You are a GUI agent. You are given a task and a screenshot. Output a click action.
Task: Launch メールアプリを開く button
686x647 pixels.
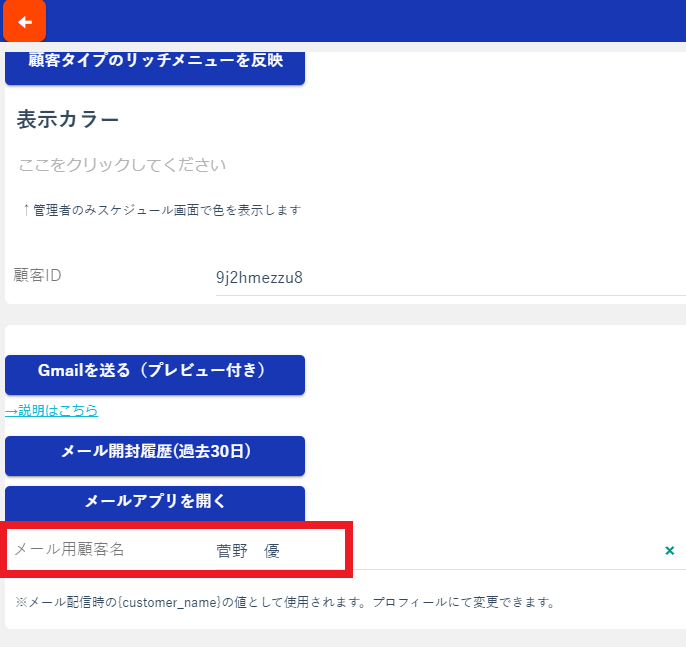pos(155,503)
